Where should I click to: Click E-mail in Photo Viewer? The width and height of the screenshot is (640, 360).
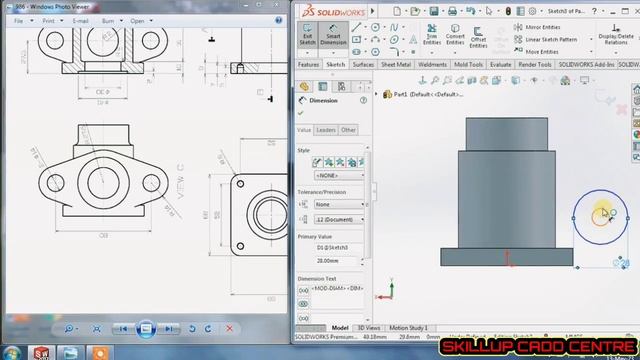point(80,21)
